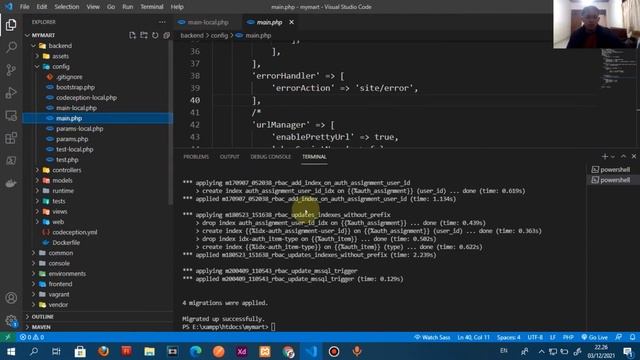Add a new terminal with plus icon
The image size is (640, 360).
604,156
